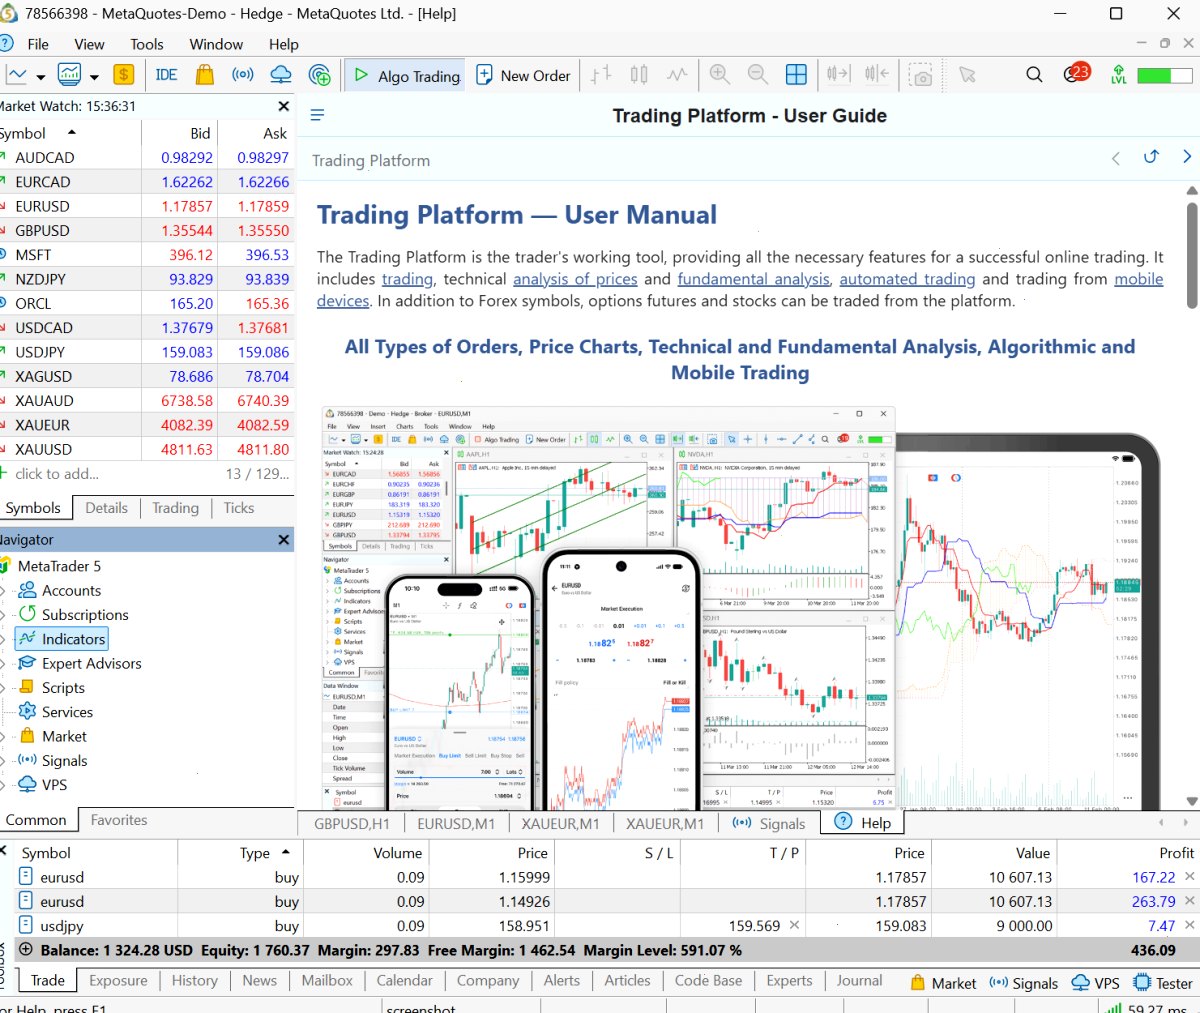Open the Tools menu
Viewport: 1200px width, 1013px height.
click(147, 44)
